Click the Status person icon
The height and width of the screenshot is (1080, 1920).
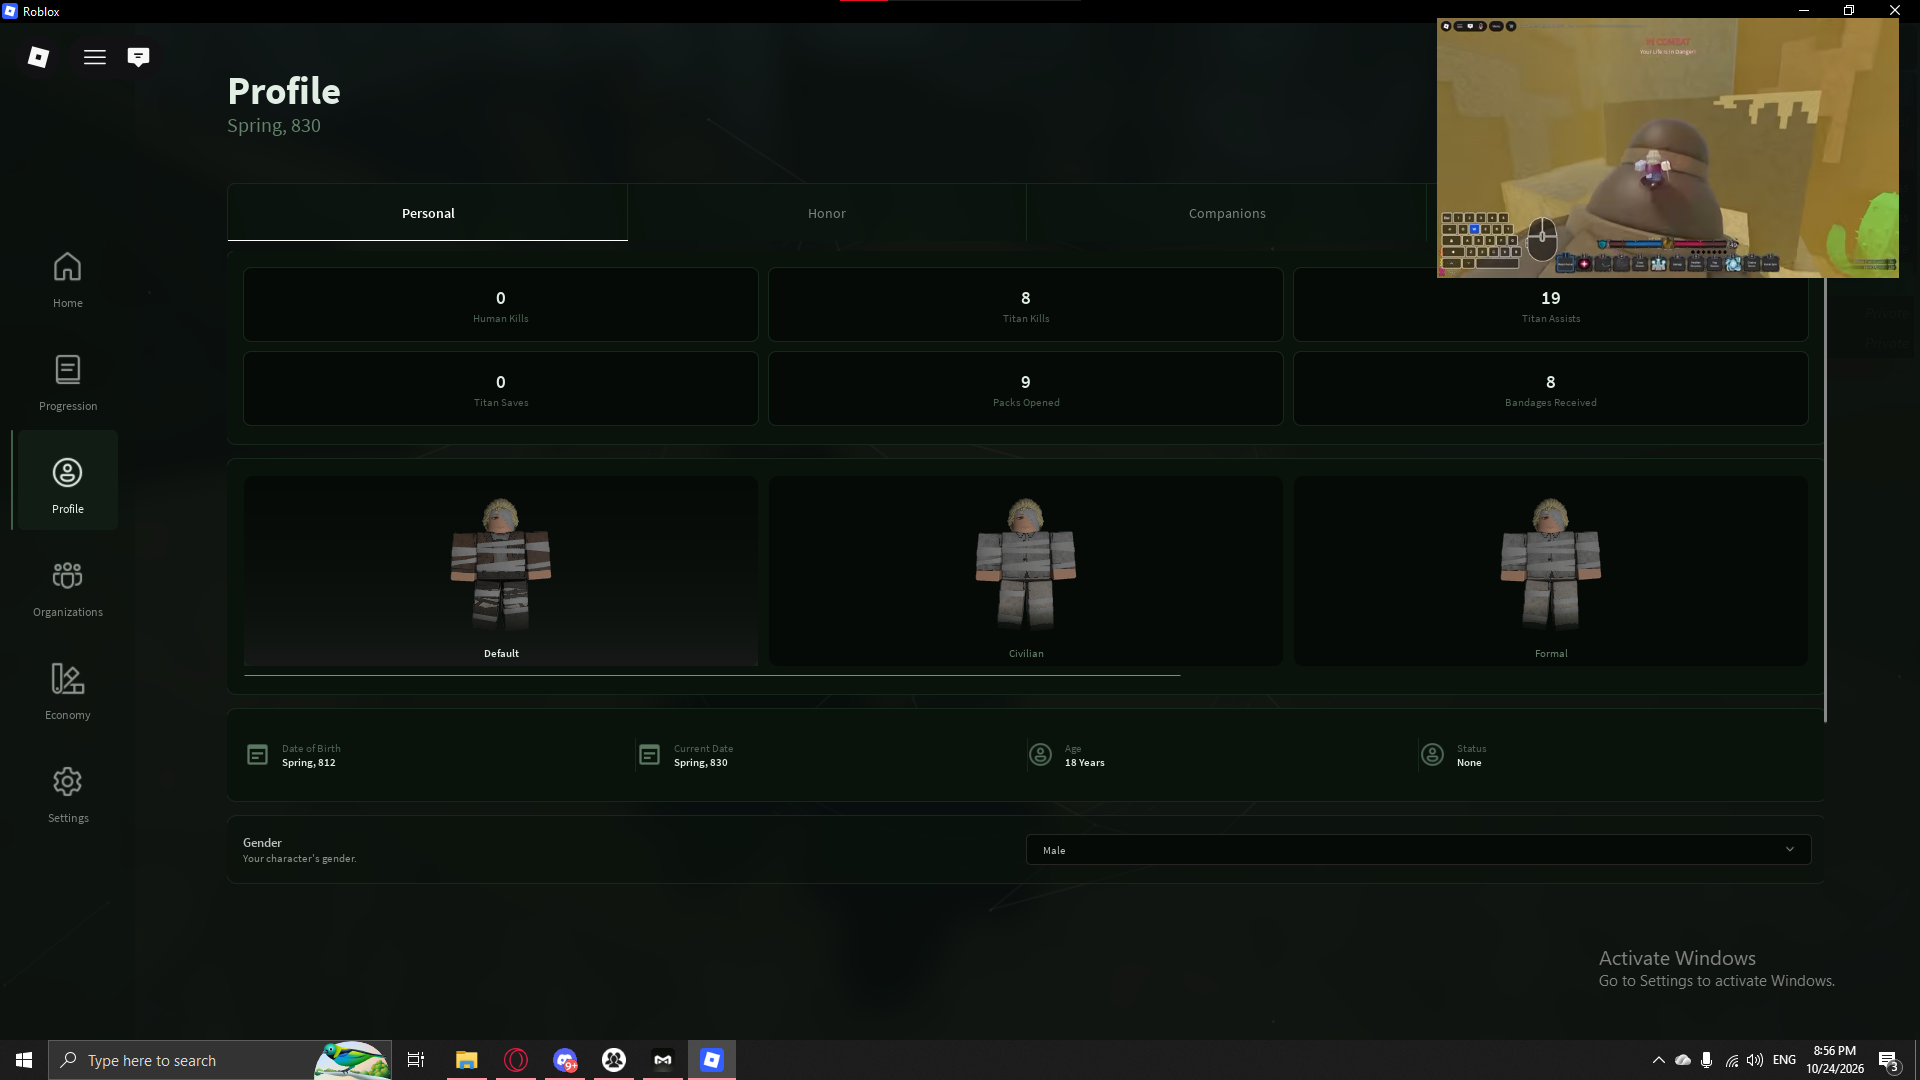pos(1433,755)
